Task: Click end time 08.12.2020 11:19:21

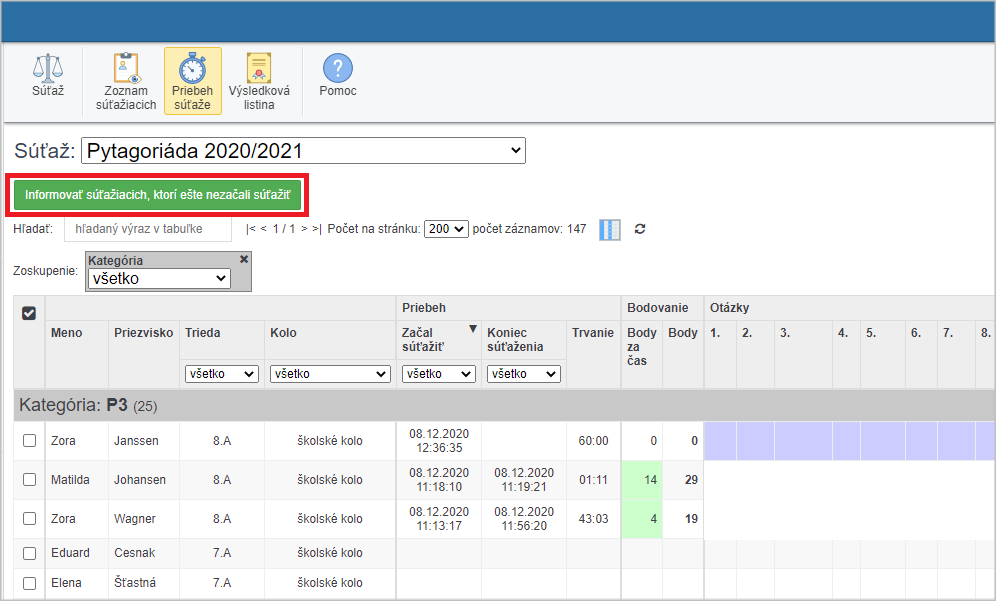Action: coord(524,480)
